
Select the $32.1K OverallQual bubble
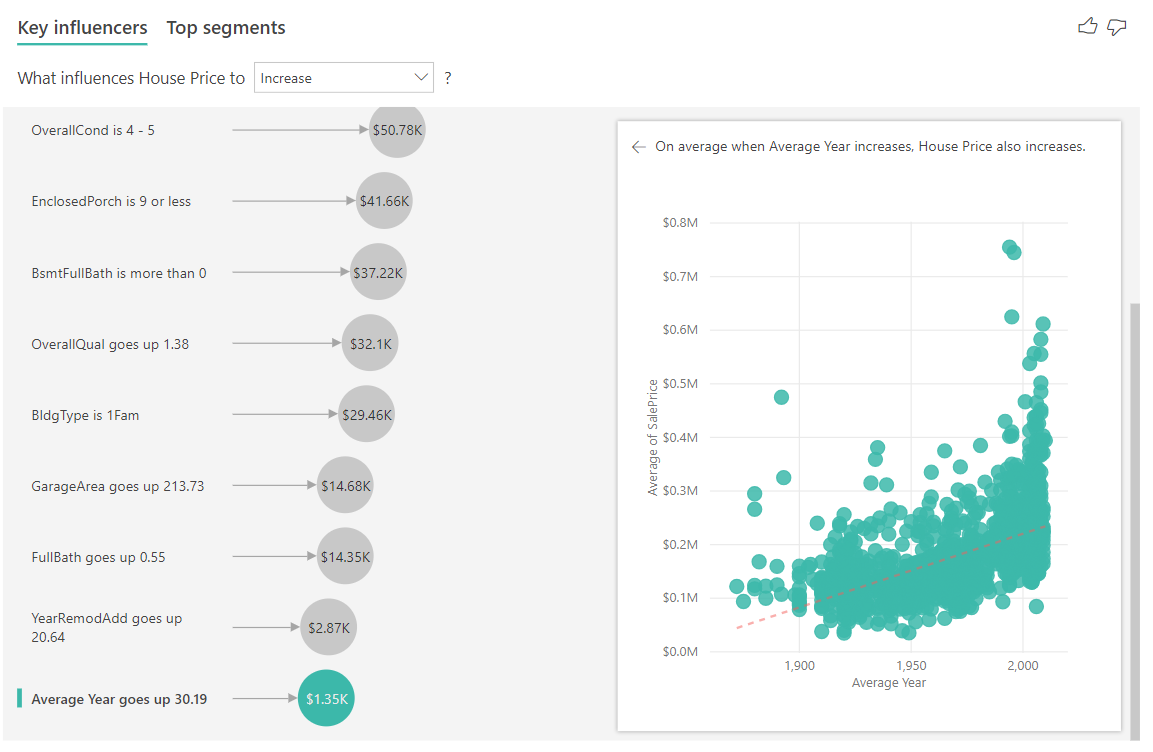pyautogui.click(x=370, y=343)
